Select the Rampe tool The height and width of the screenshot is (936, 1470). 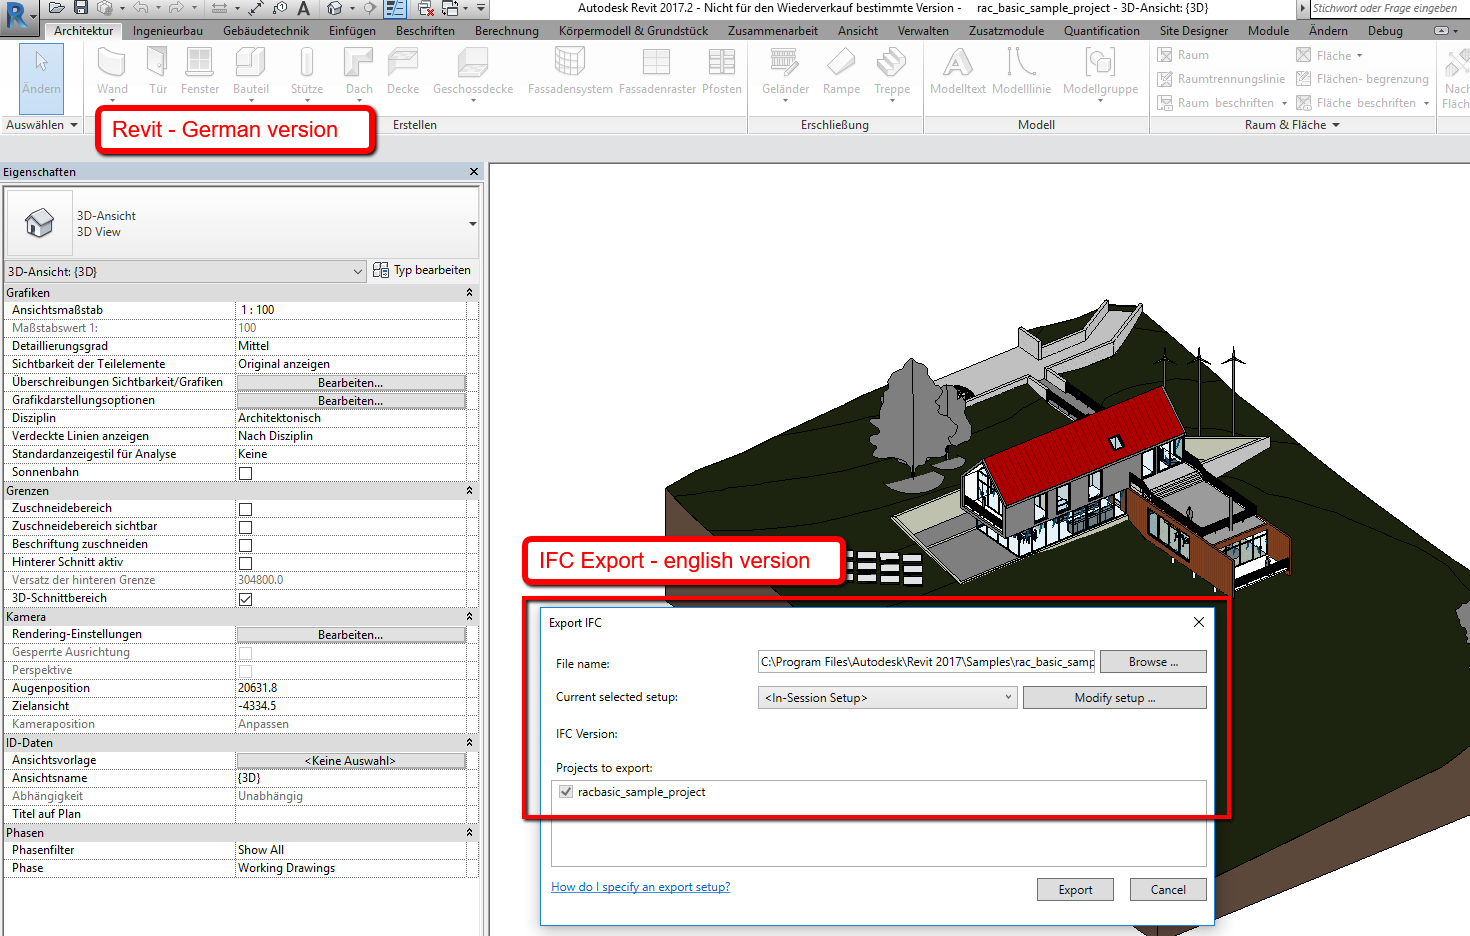pyautogui.click(x=841, y=71)
